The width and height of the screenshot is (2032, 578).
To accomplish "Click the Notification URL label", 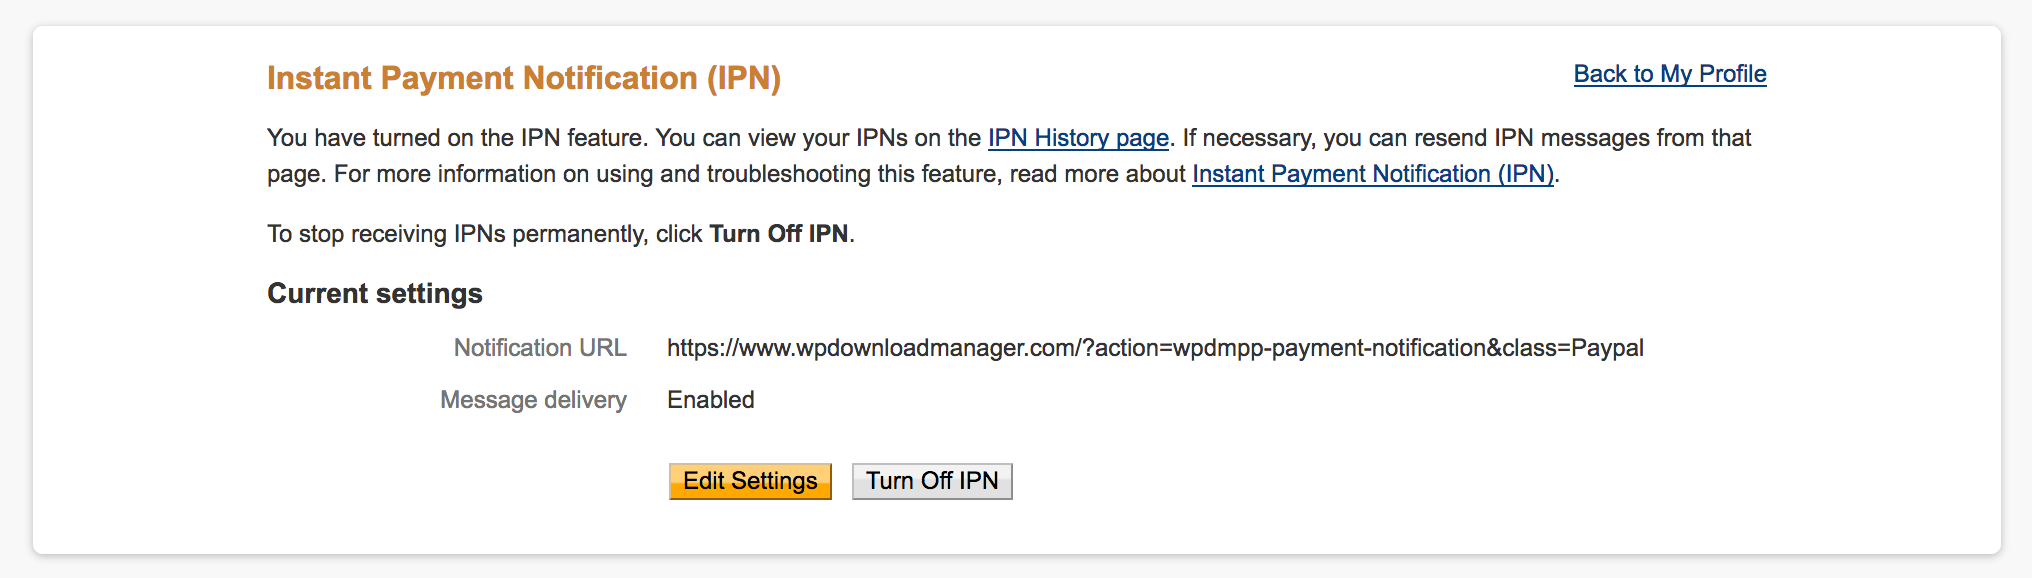I will (541, 348).
